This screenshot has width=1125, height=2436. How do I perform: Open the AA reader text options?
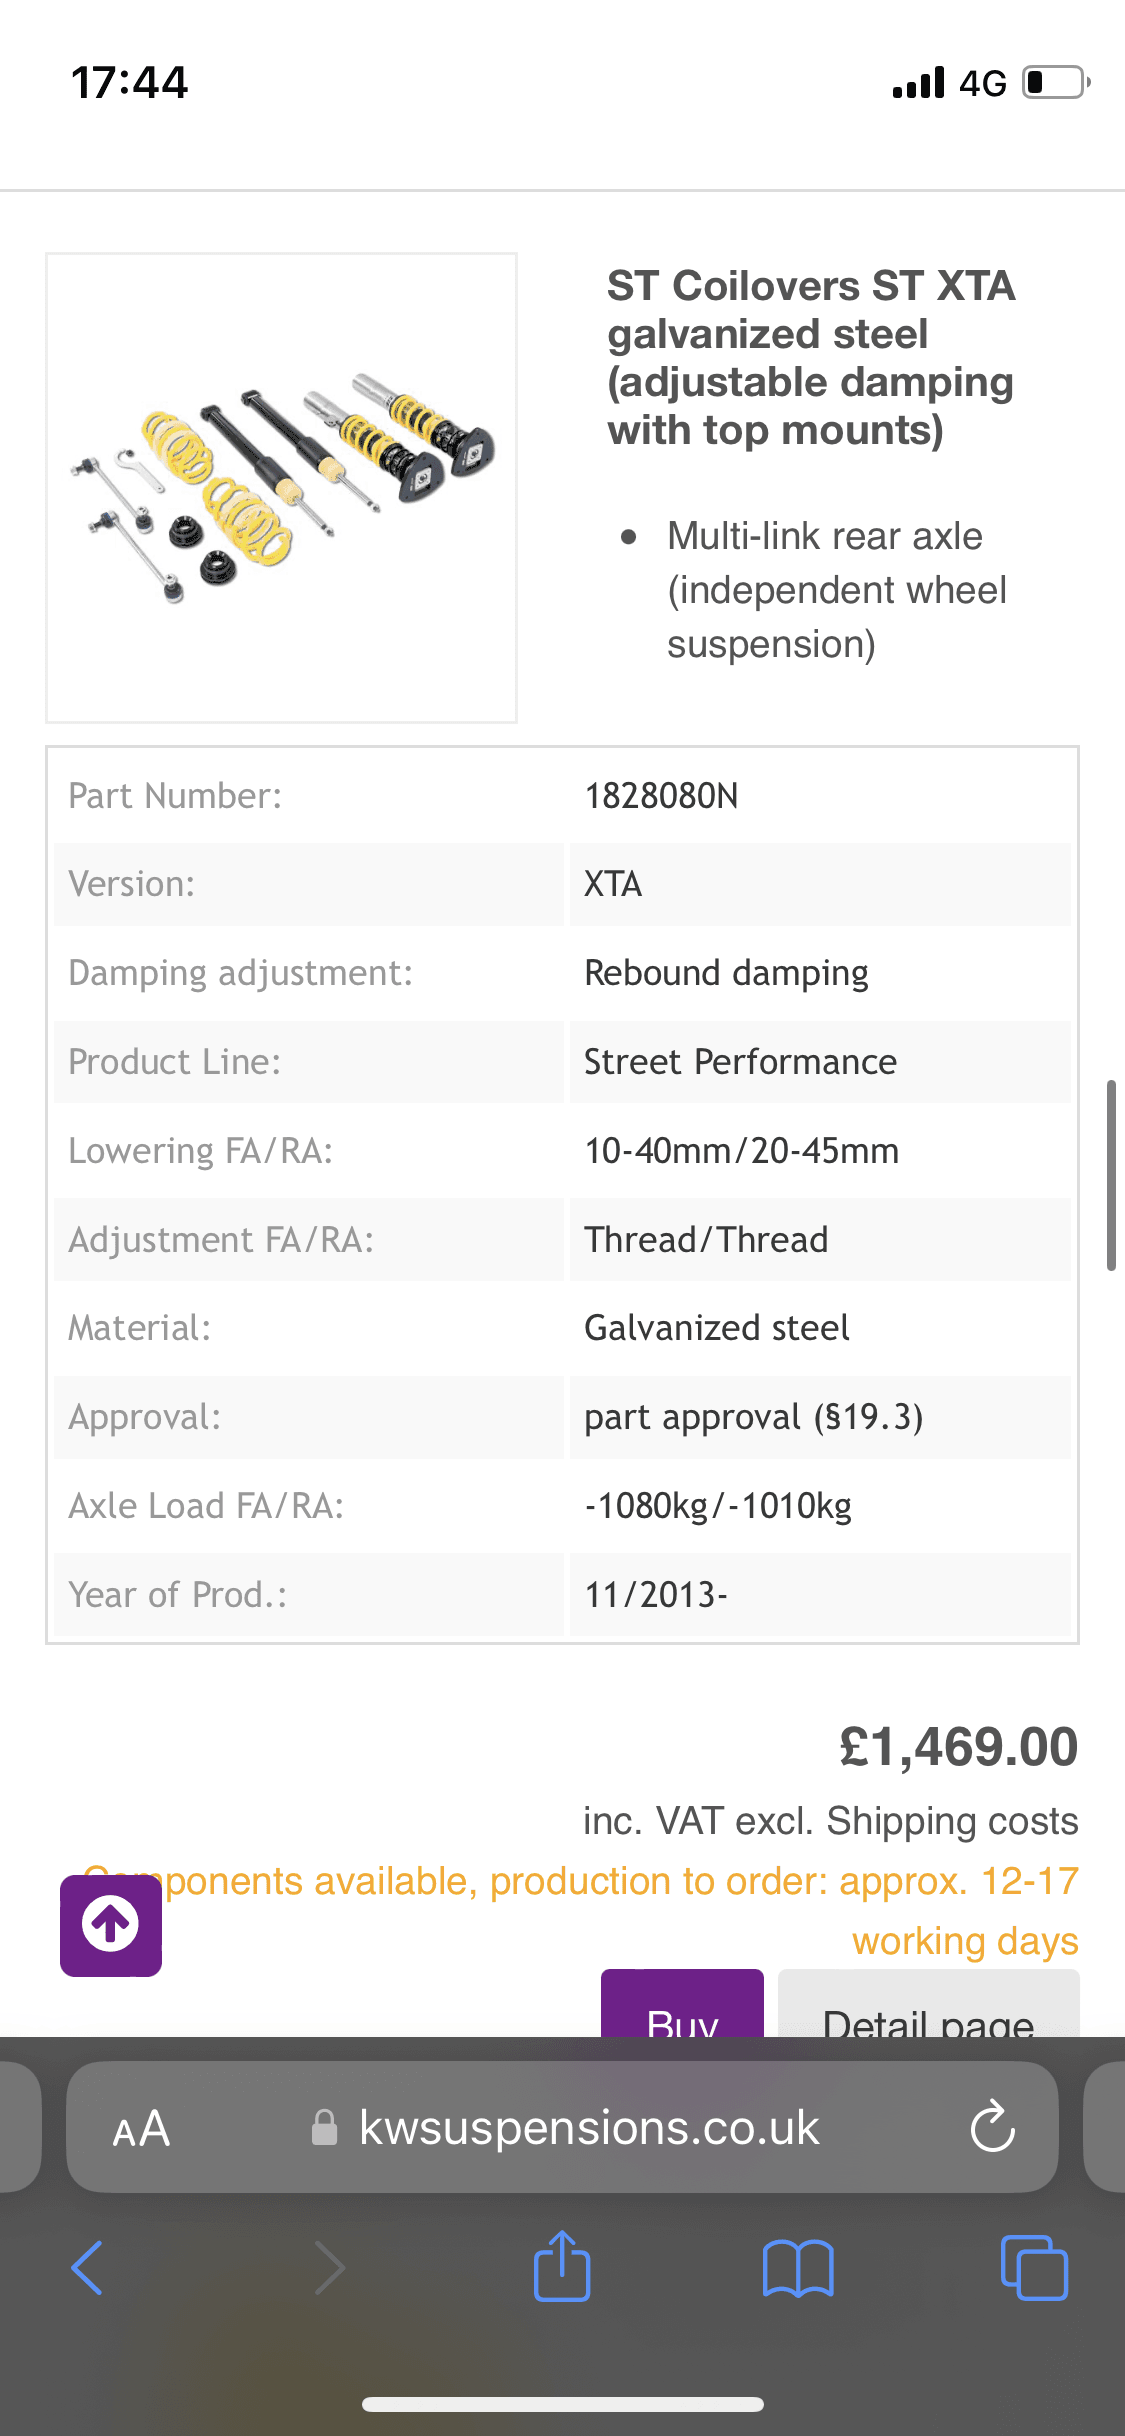coord(141,2128)
